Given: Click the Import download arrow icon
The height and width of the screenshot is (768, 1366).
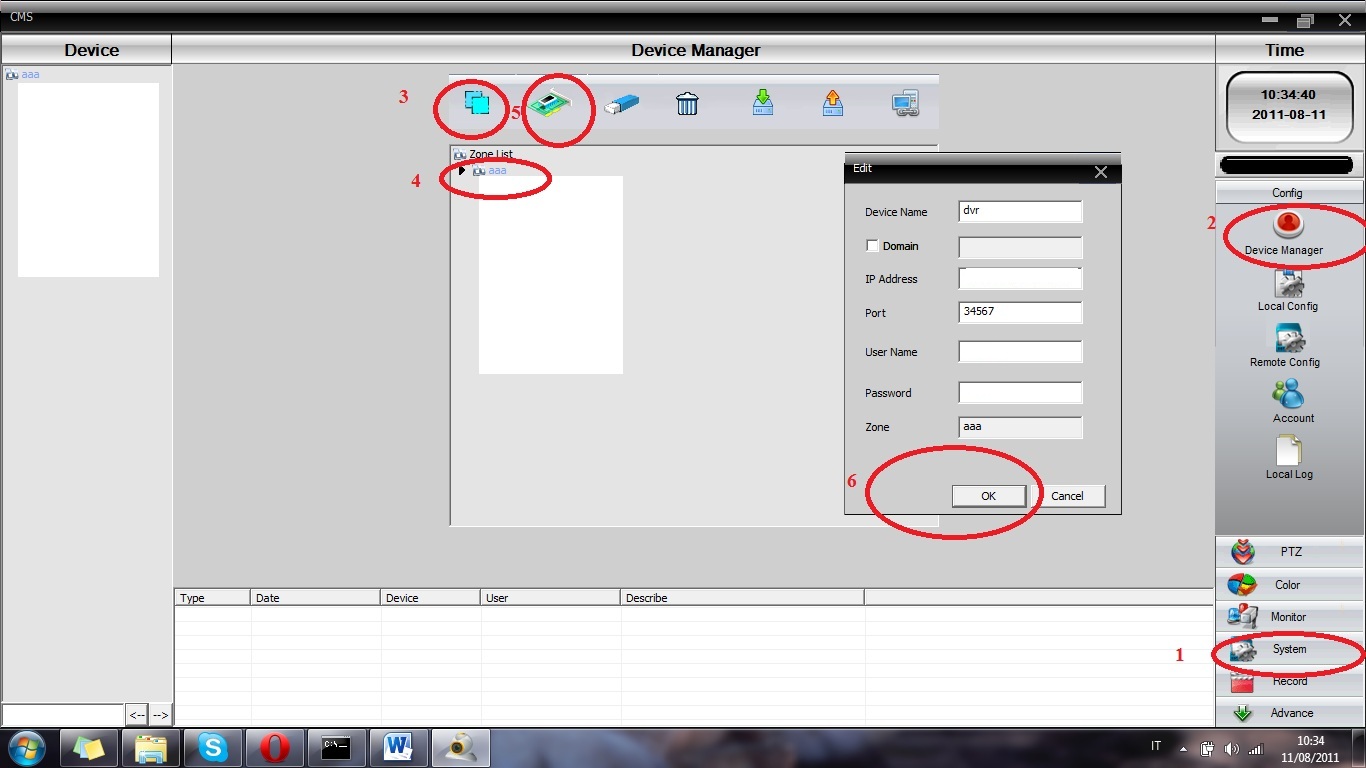Looking at the screenshot, I should (x=763, y=103).
